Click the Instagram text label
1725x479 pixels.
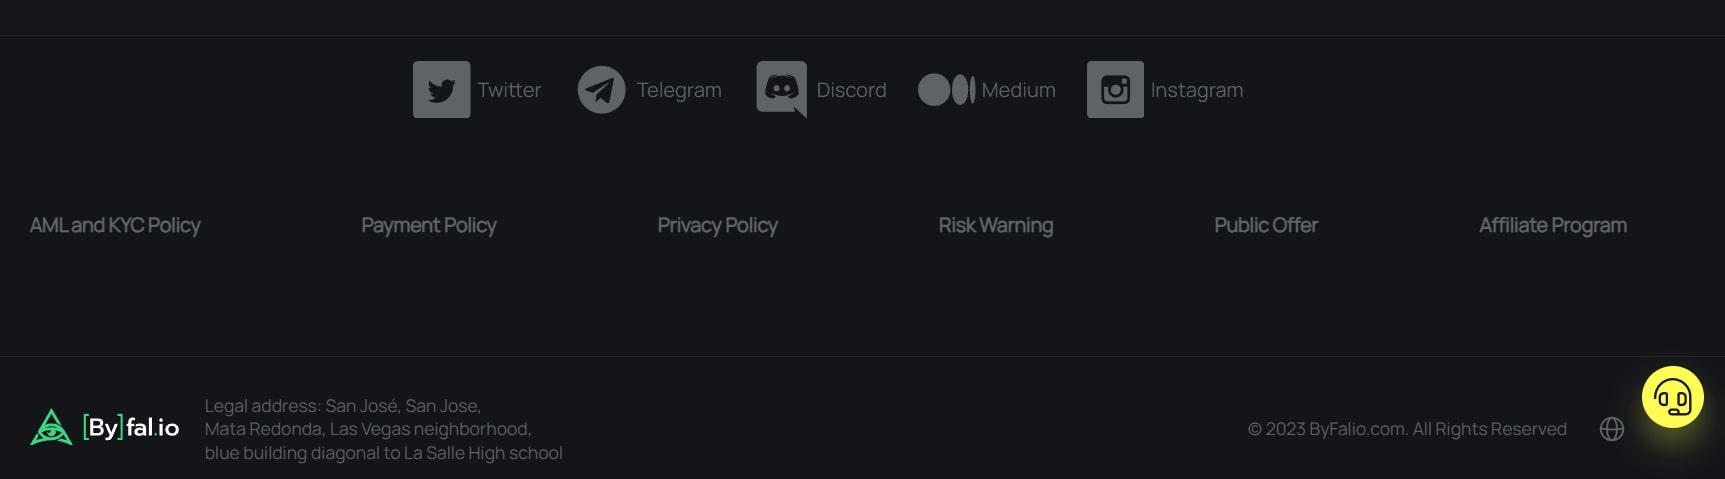(1196, 90)
